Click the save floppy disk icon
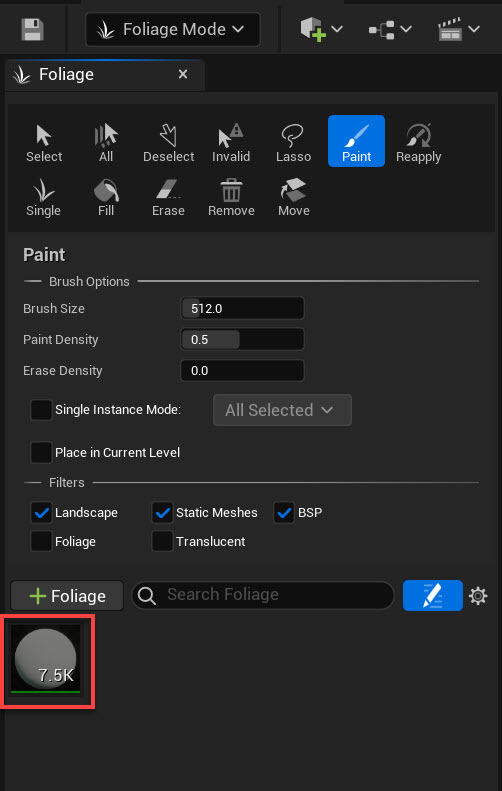 coord(32,29)
